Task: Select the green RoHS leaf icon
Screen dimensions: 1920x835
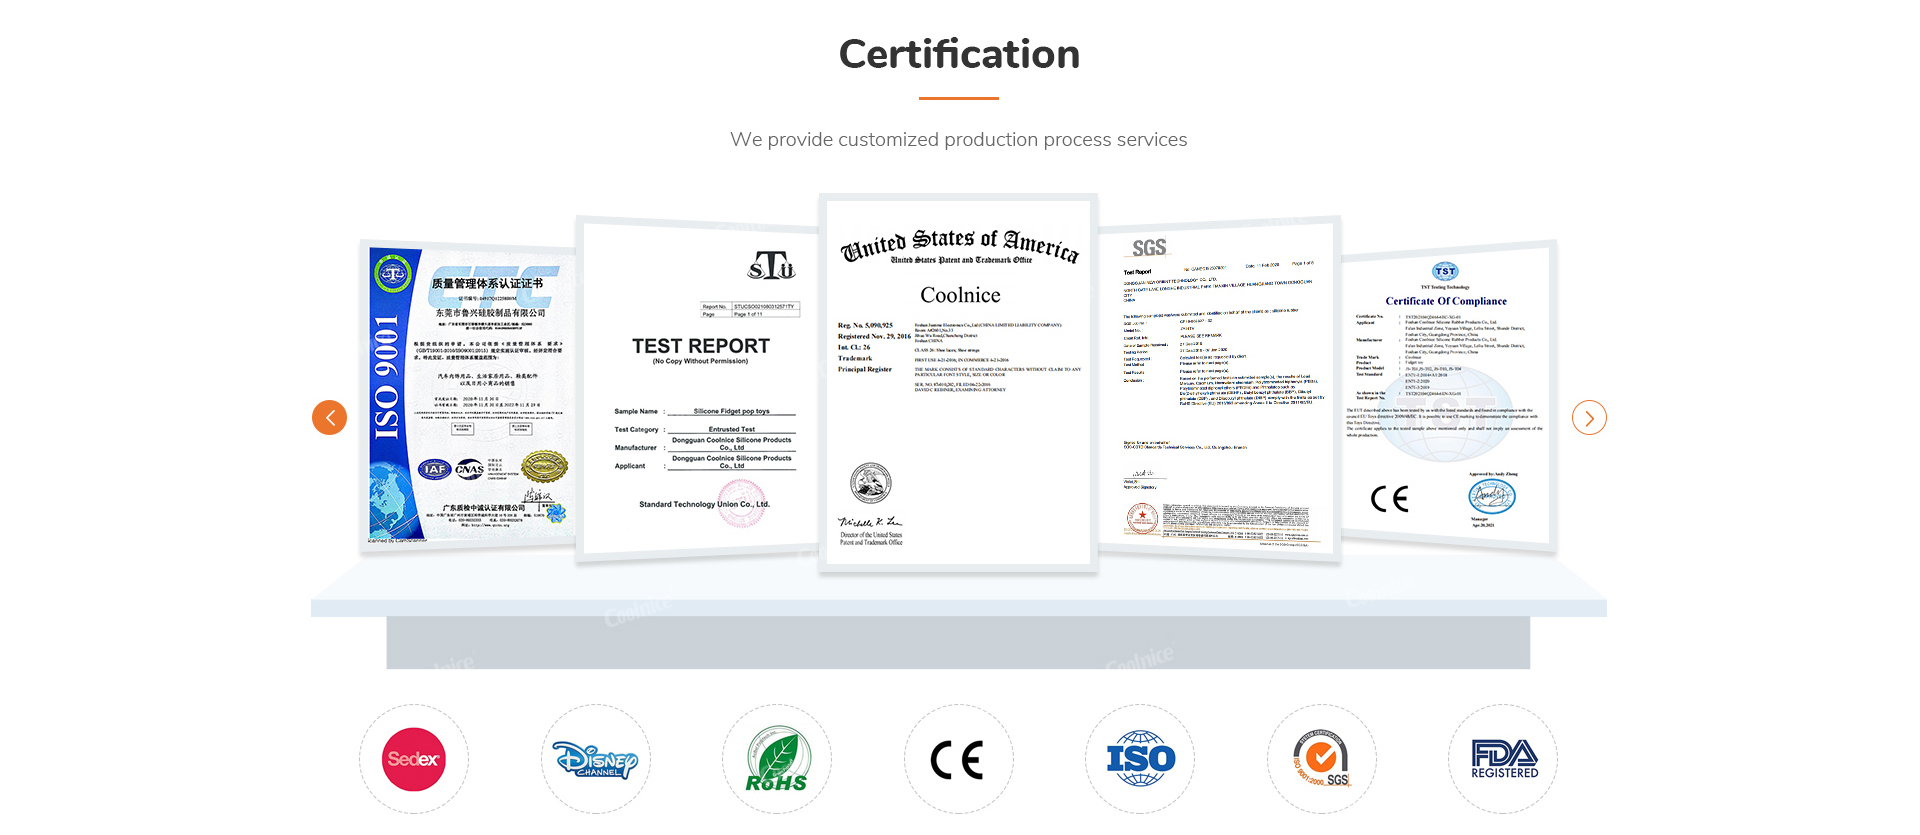Action: (777, 759)
